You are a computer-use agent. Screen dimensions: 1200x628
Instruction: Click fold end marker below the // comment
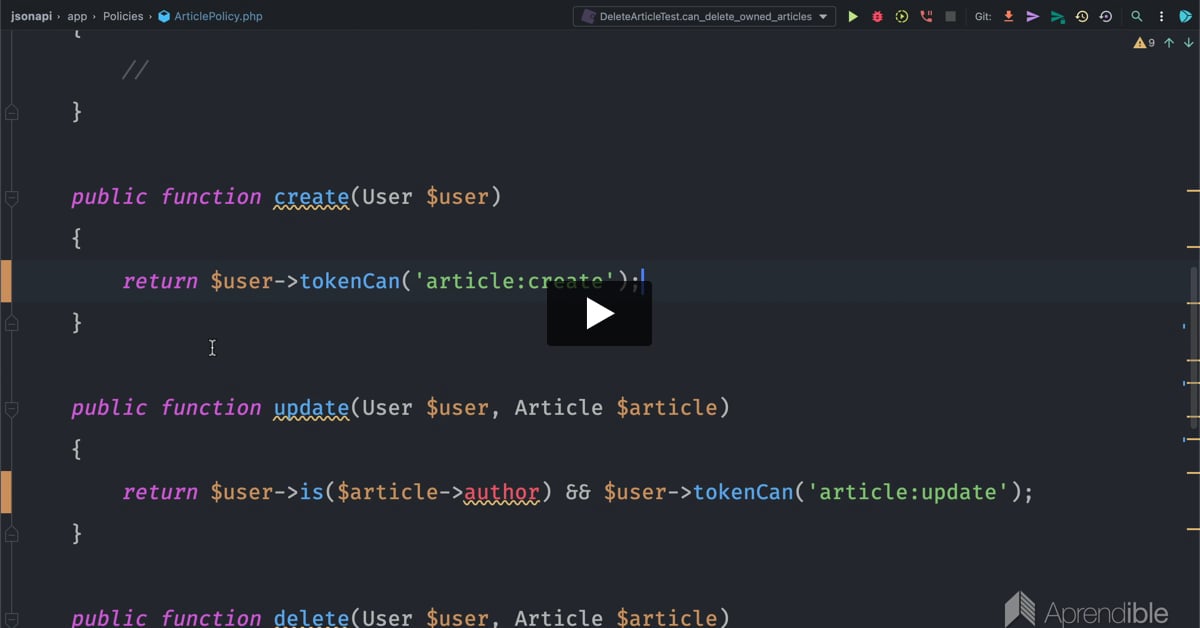pyautogui.click(x=12, y=113)
